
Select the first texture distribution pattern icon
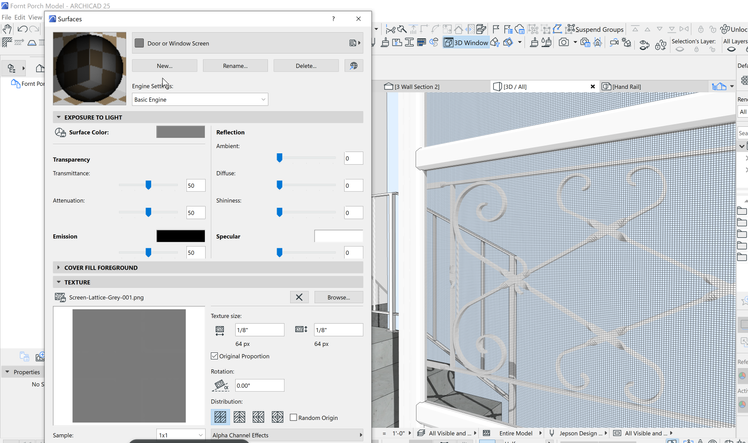(220, 417)
